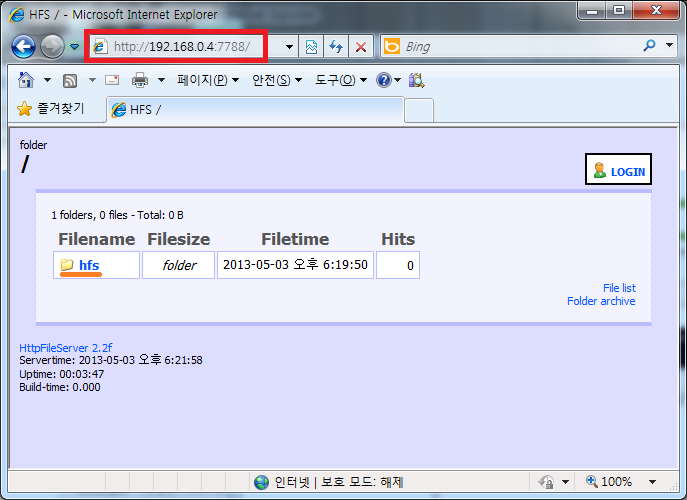Open a new blank tab
687x500 pixels.
point(419,110)
